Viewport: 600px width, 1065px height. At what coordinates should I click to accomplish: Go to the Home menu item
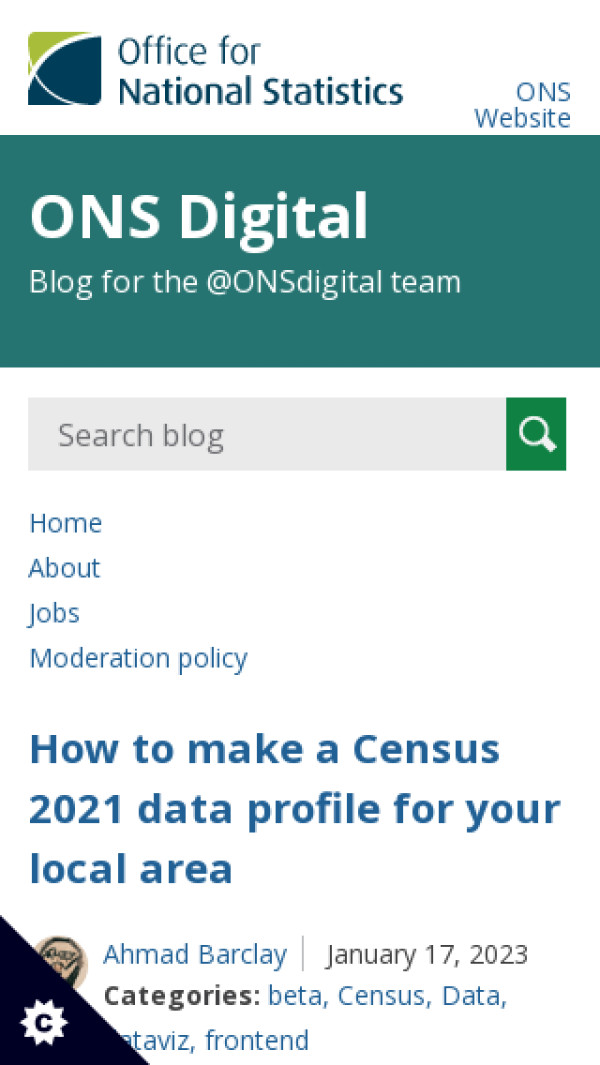[x=65, y=523]
